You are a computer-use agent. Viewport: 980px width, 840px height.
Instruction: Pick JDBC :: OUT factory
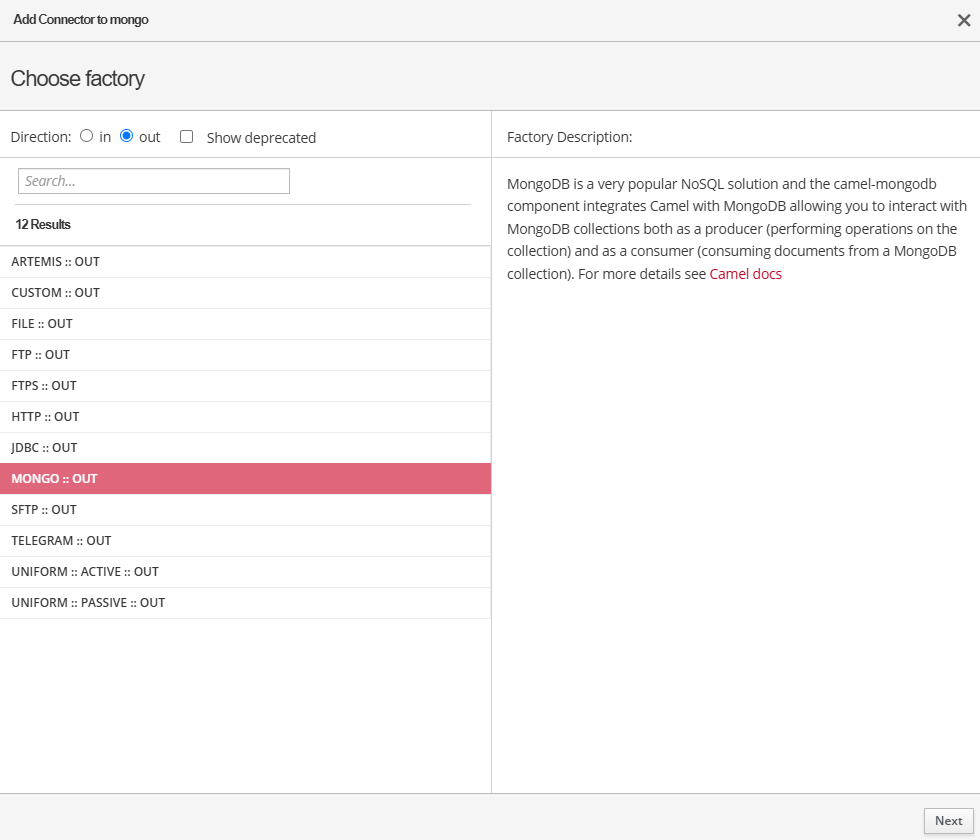pos(44,448)
